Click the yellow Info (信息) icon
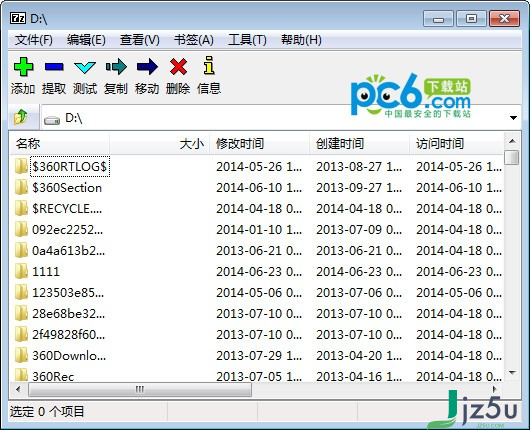This screenshot has width=530, height=430. (209, 65)
